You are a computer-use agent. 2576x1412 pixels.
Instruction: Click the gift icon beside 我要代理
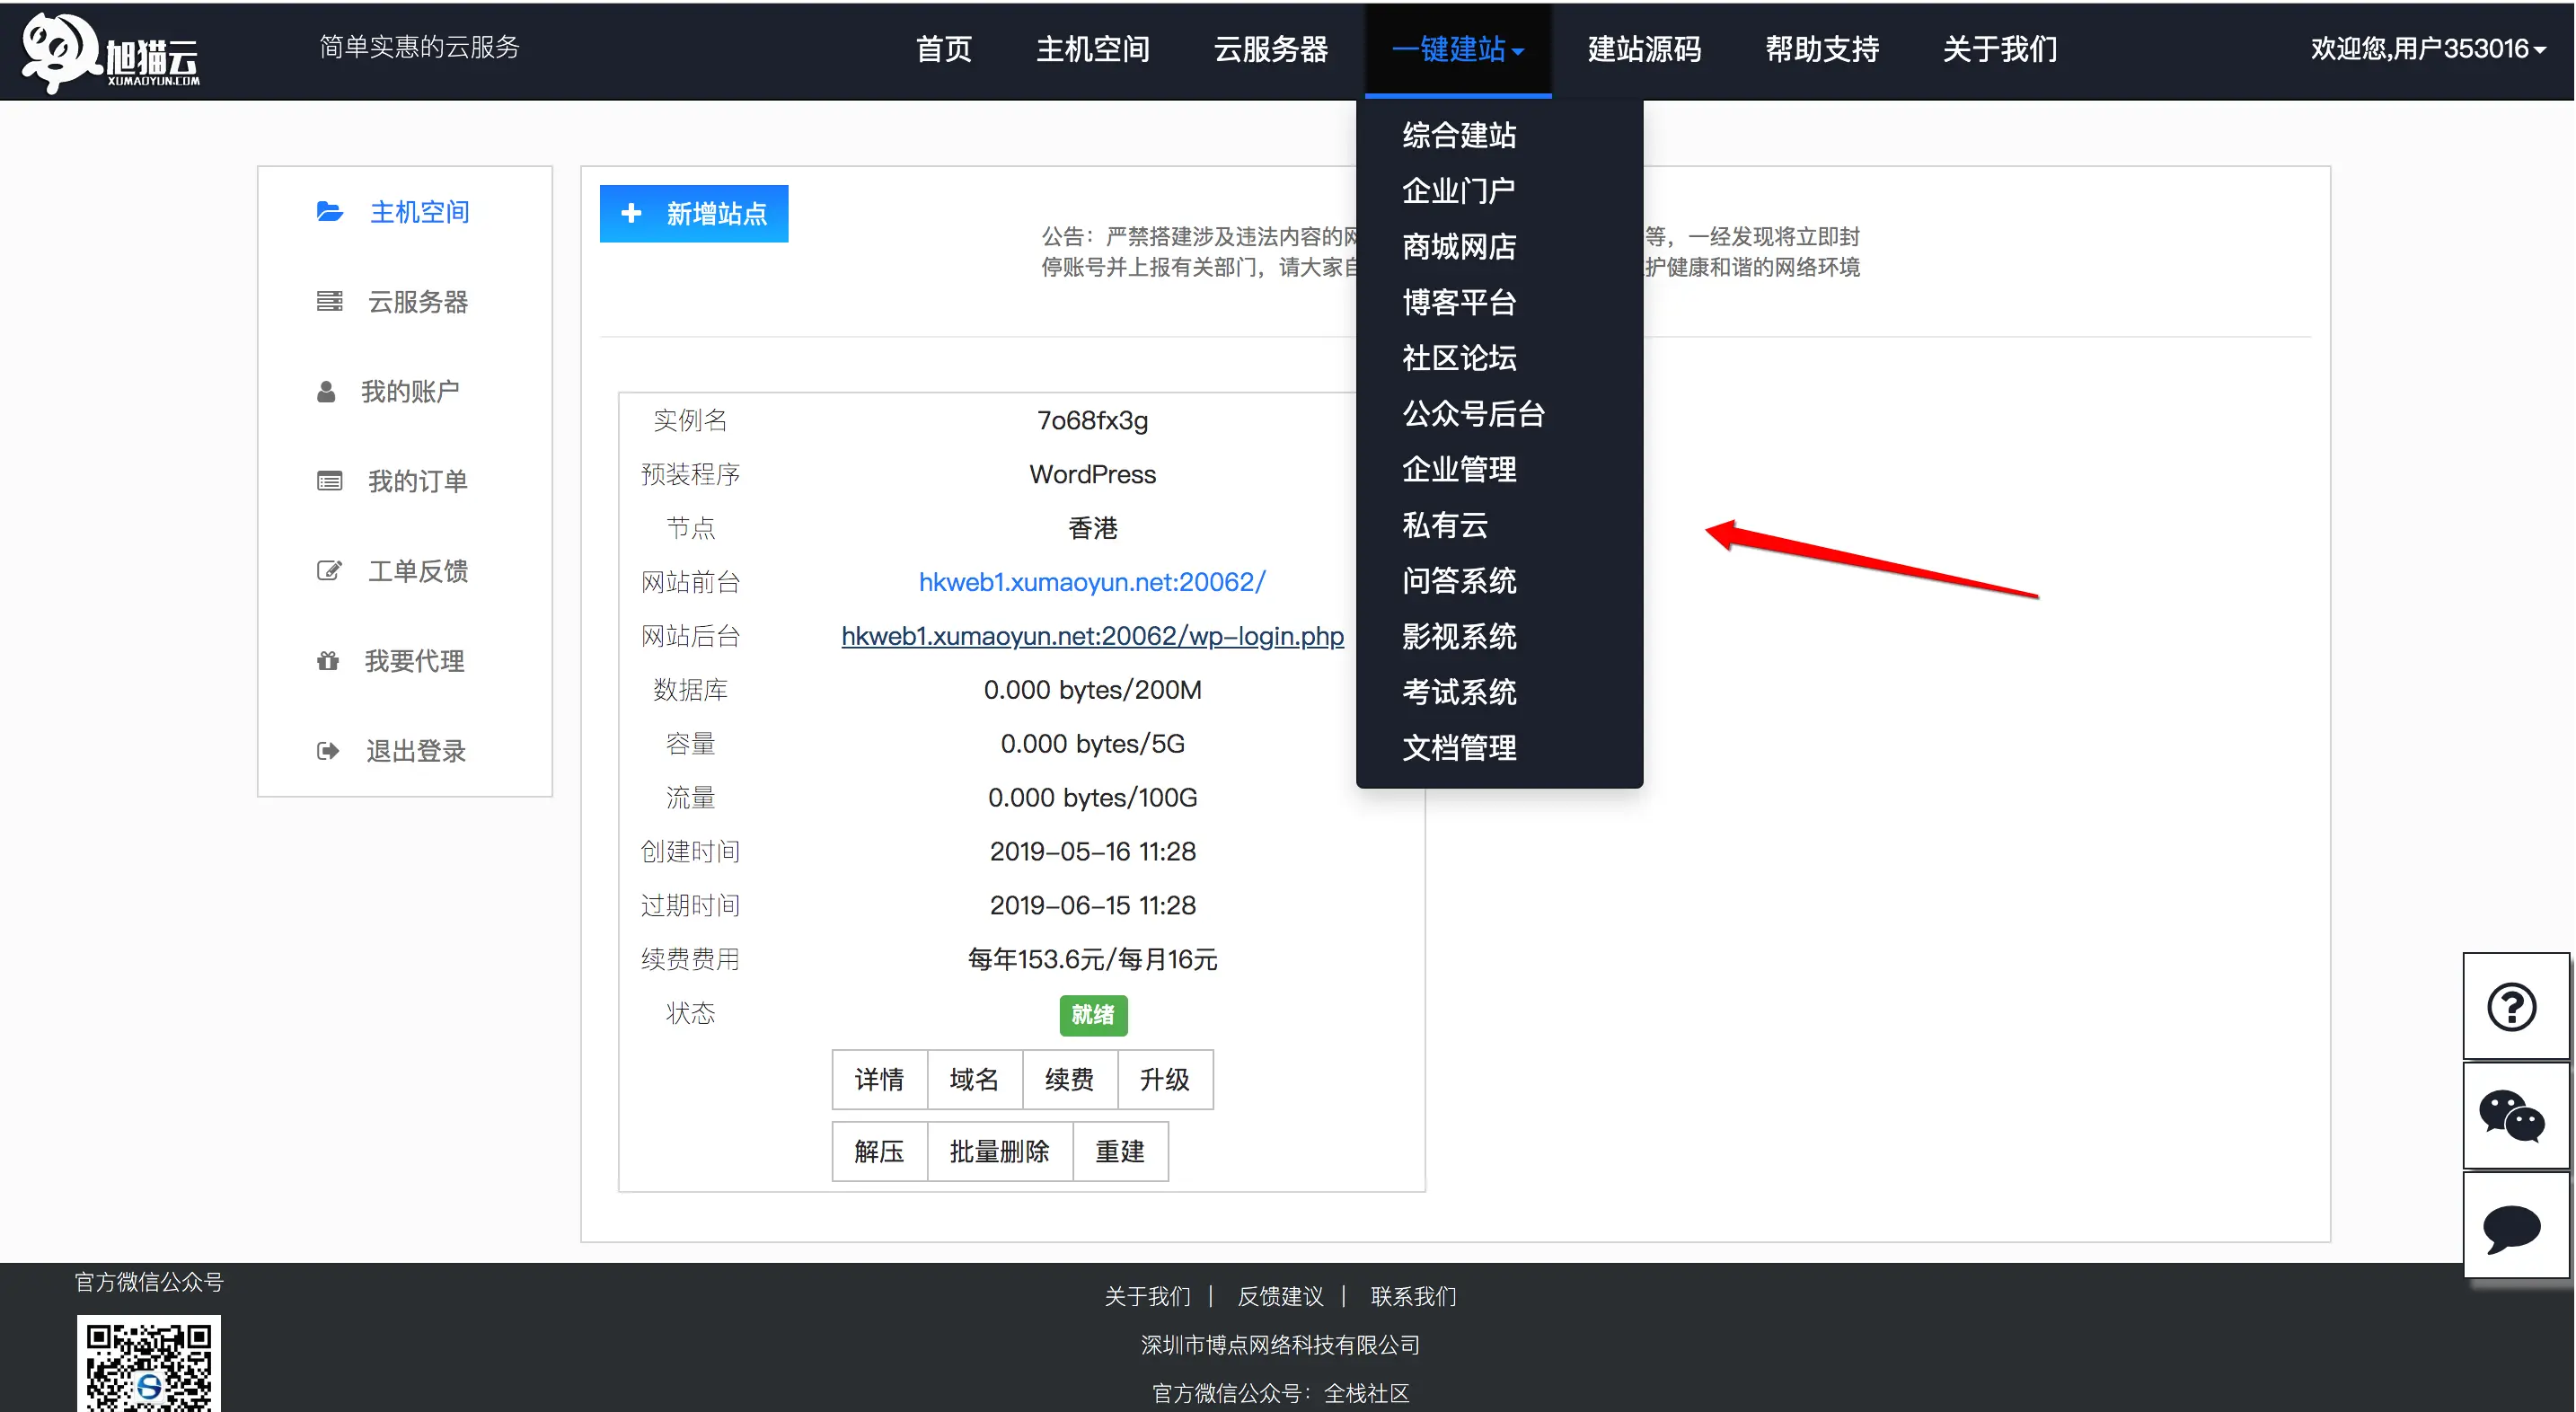tap(328, 661)
